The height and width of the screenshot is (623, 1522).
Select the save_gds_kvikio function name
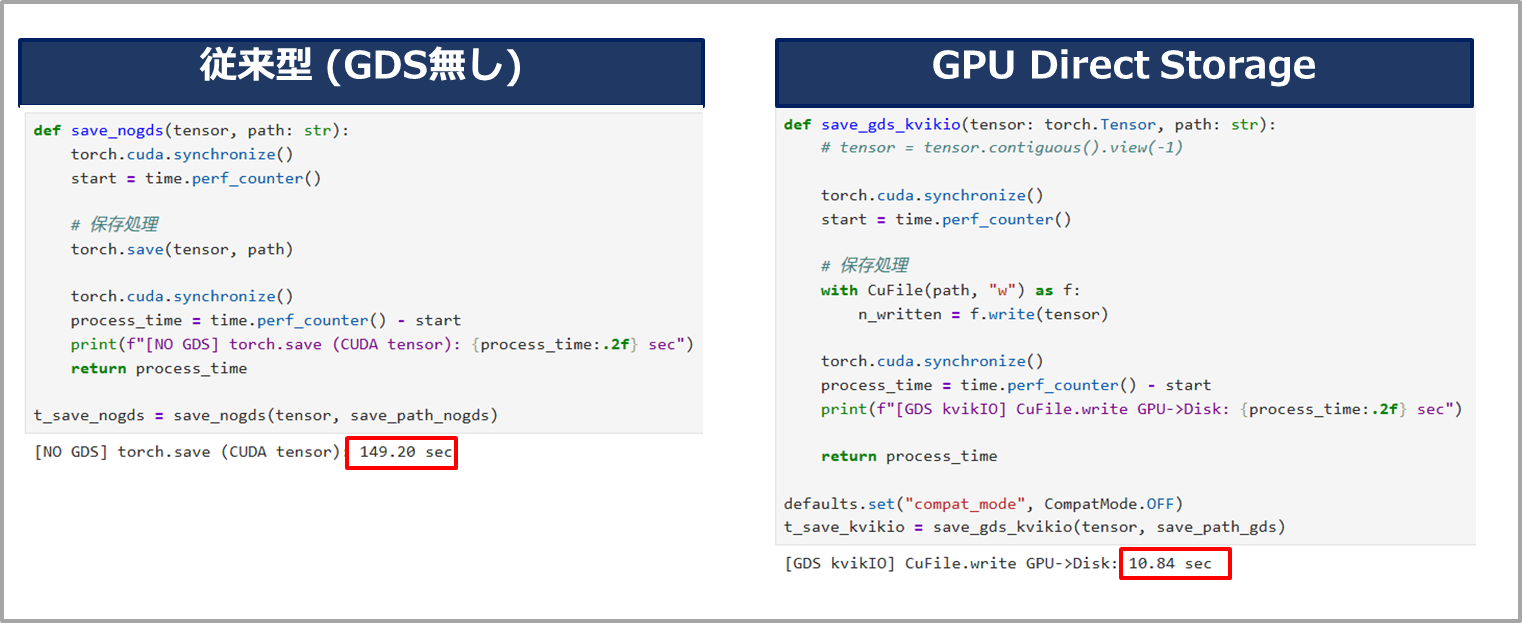tap(890, 124)
